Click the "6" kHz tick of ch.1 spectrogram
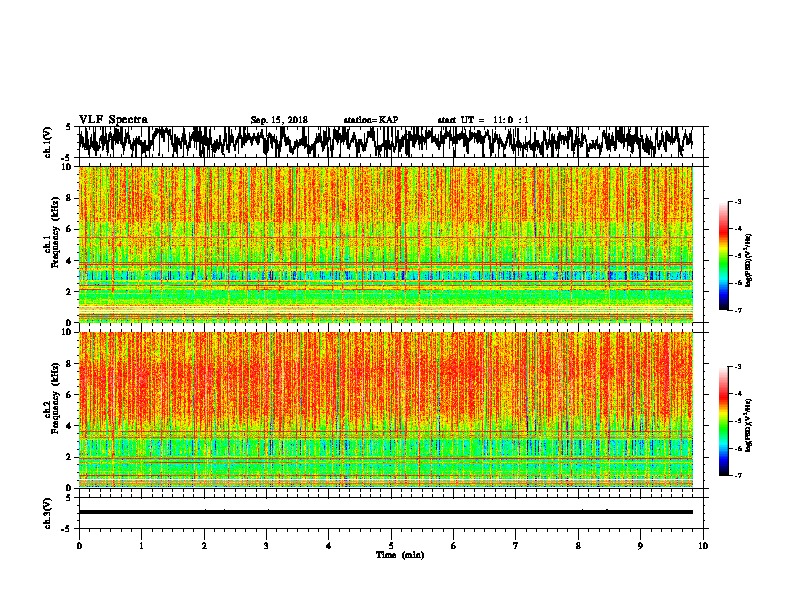792x612 pixels. (x=71, y=230)
